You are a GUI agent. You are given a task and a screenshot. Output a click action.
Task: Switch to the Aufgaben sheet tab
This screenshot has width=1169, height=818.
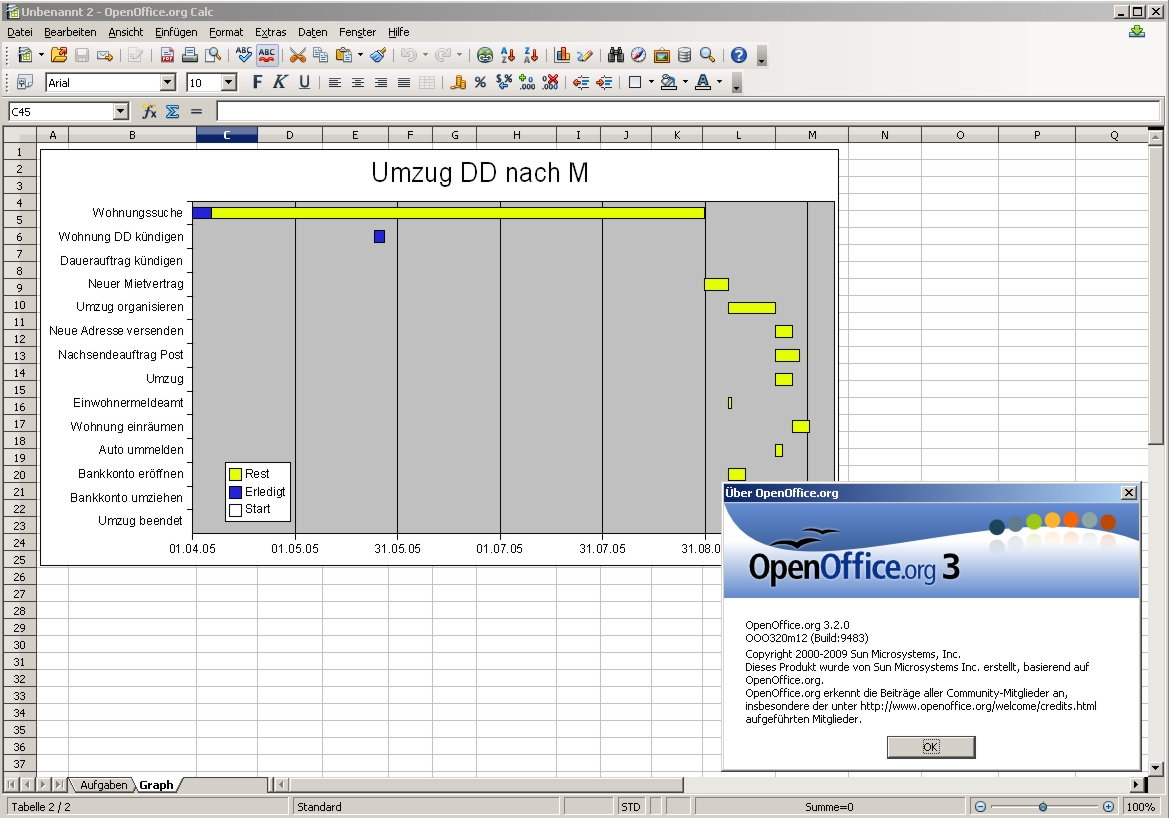[103, 785]
